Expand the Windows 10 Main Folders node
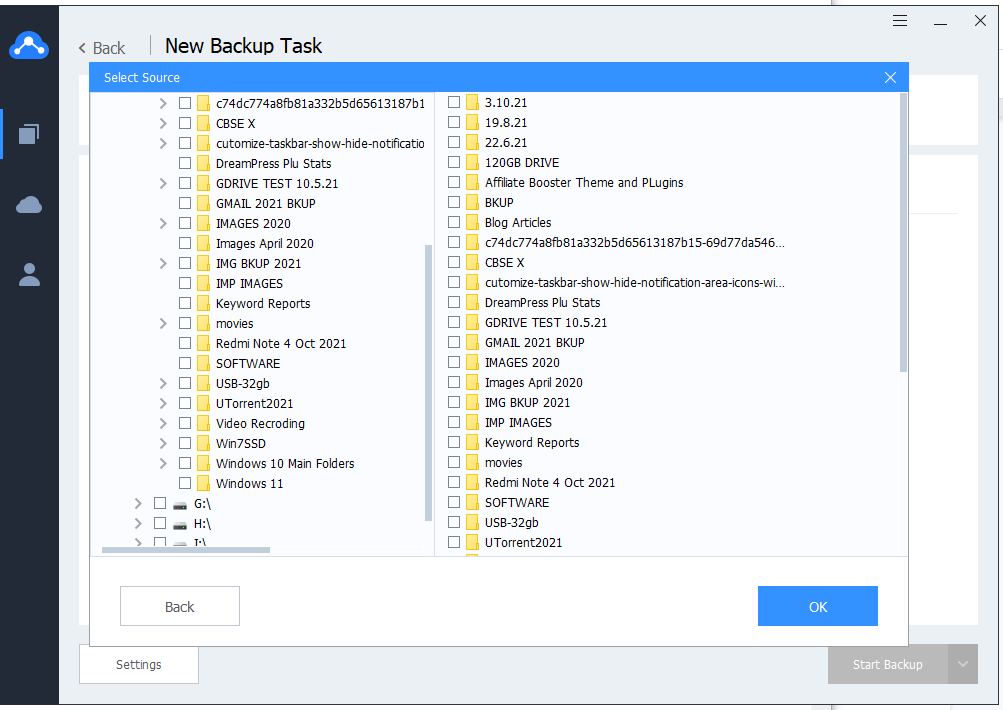Screen dimensions: 1003x710 pos(163,464)
